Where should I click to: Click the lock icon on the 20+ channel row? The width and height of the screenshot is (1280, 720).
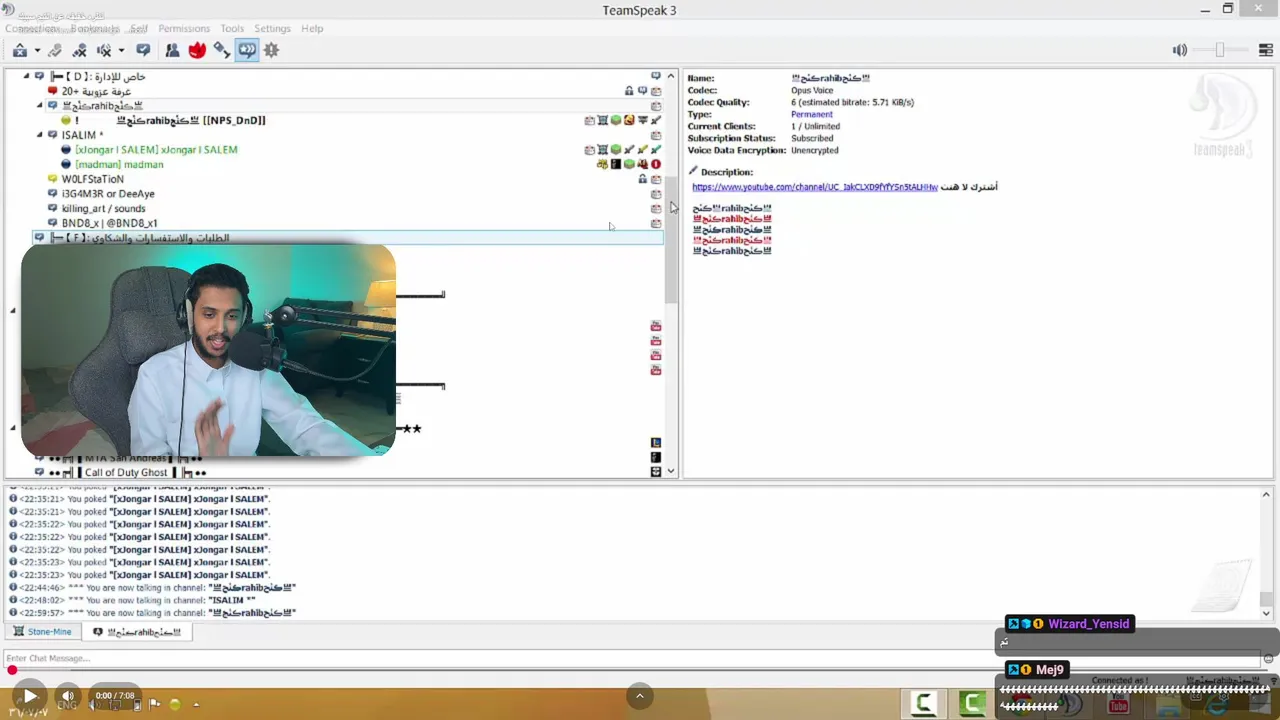(629, 91)
